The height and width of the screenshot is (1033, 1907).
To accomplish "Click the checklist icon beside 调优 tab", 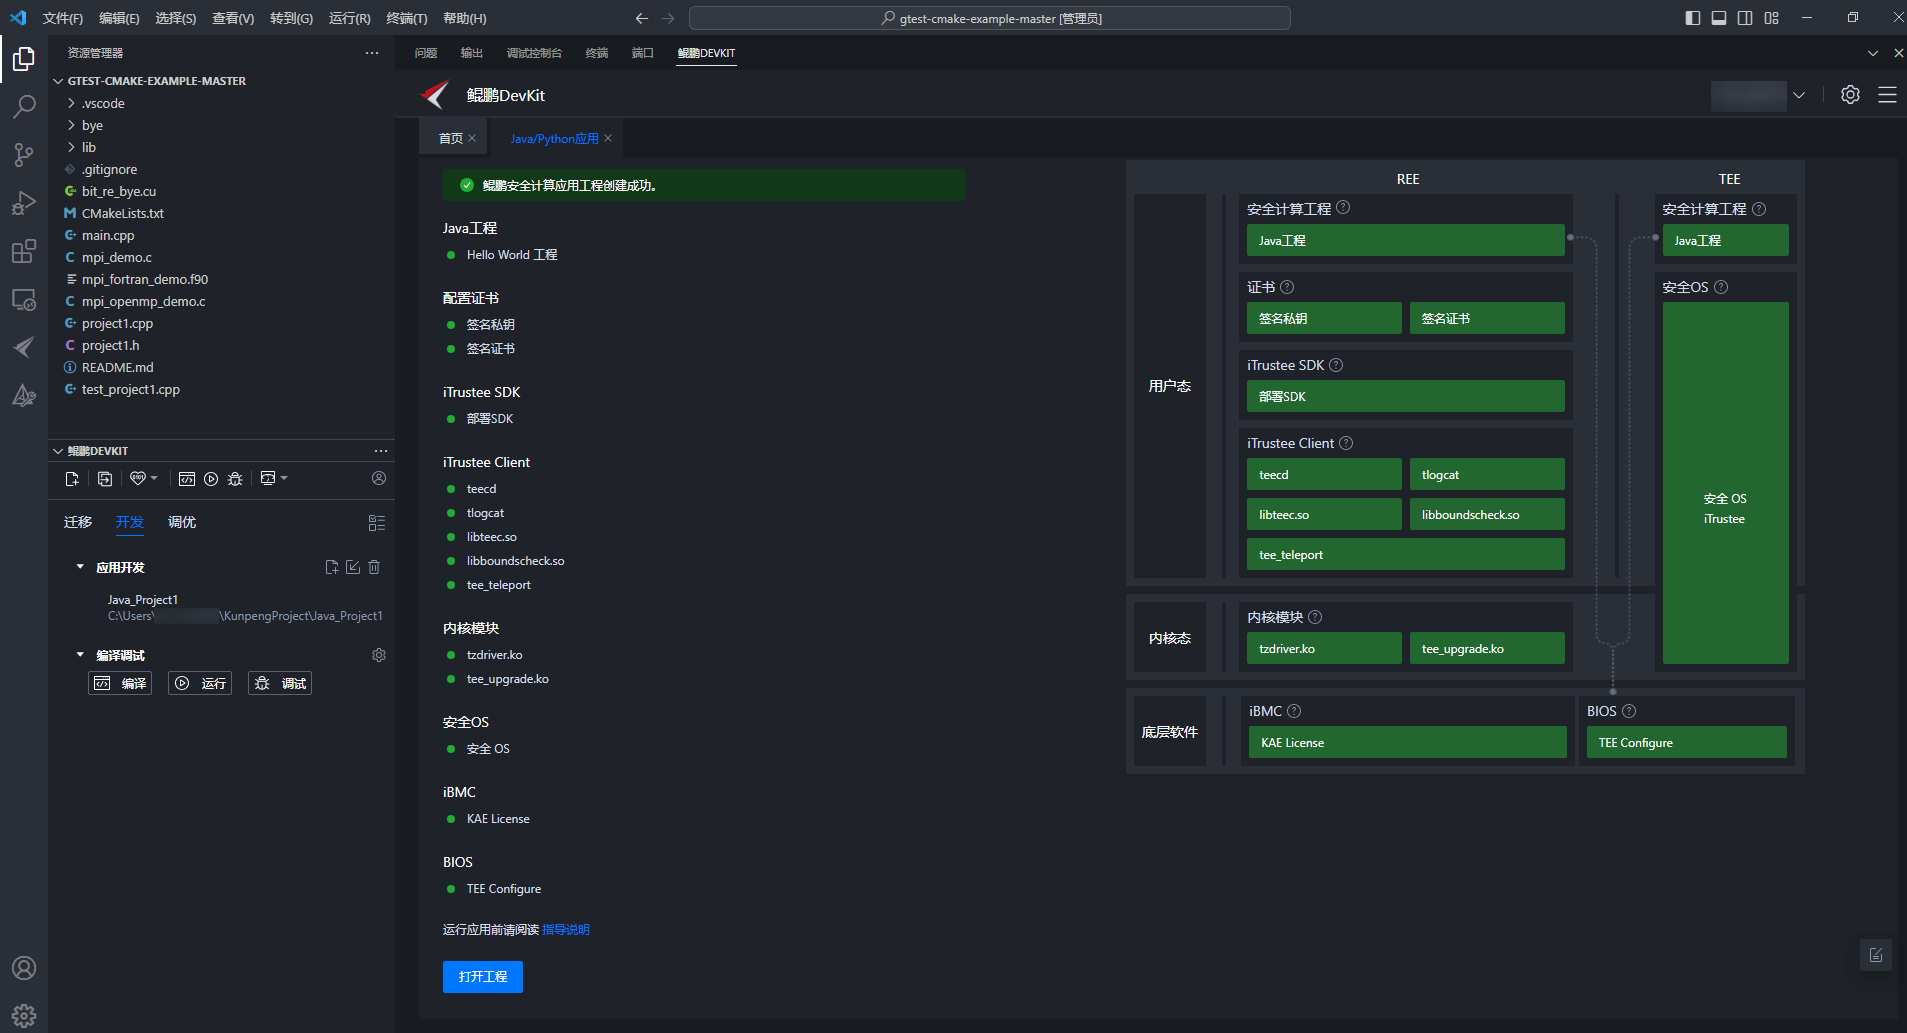I will (x=377, y=523).
